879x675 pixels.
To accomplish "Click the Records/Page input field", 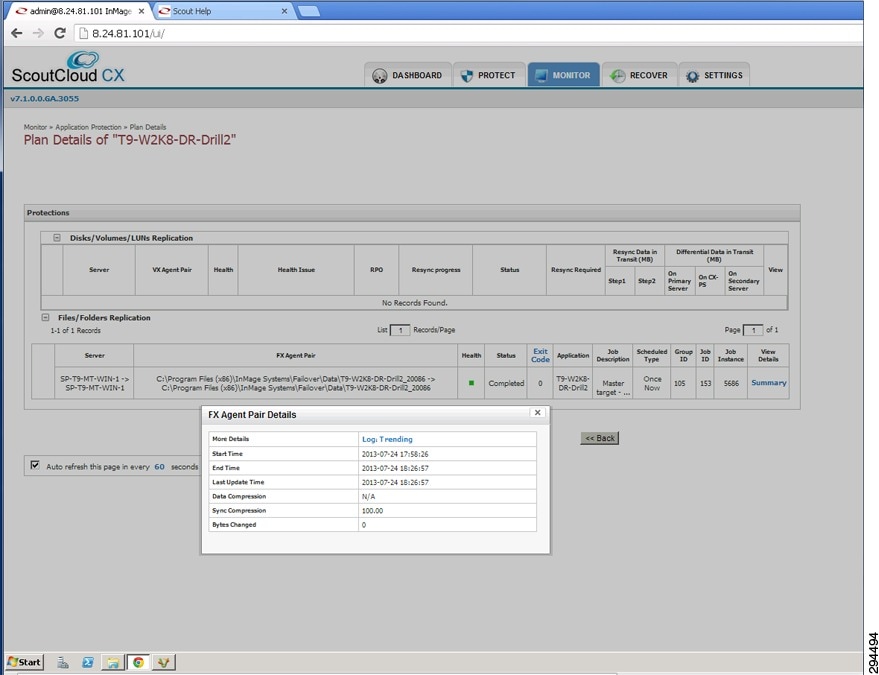I will tap(400, 330).
